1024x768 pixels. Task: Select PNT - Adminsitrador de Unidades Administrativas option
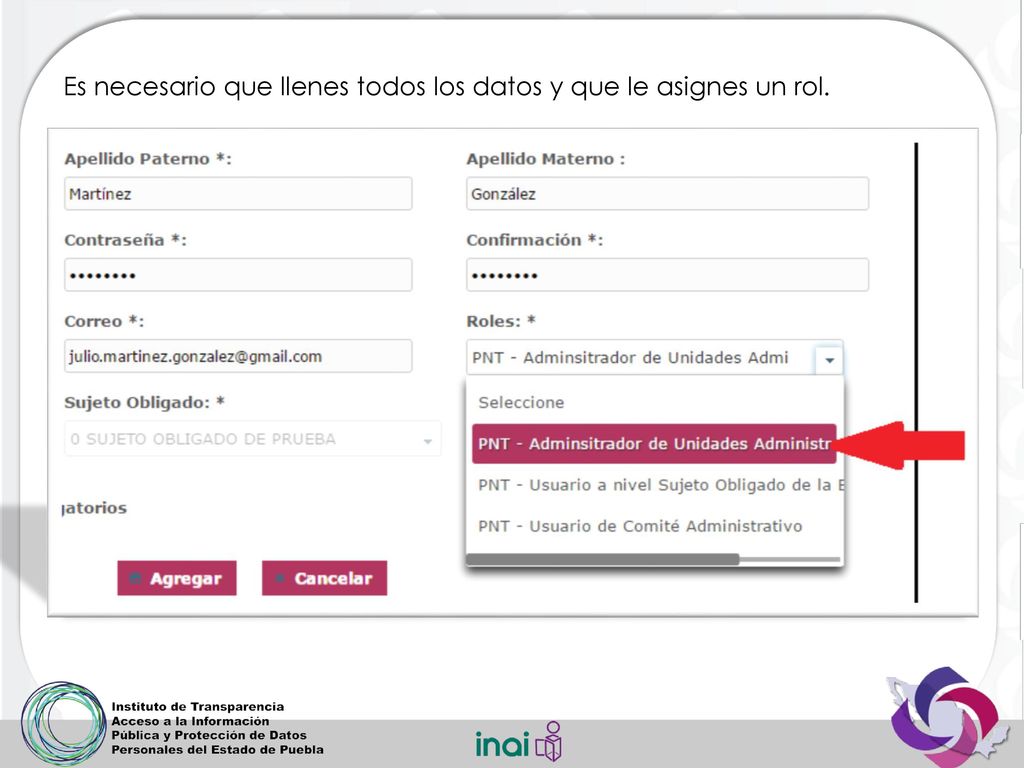654,443
